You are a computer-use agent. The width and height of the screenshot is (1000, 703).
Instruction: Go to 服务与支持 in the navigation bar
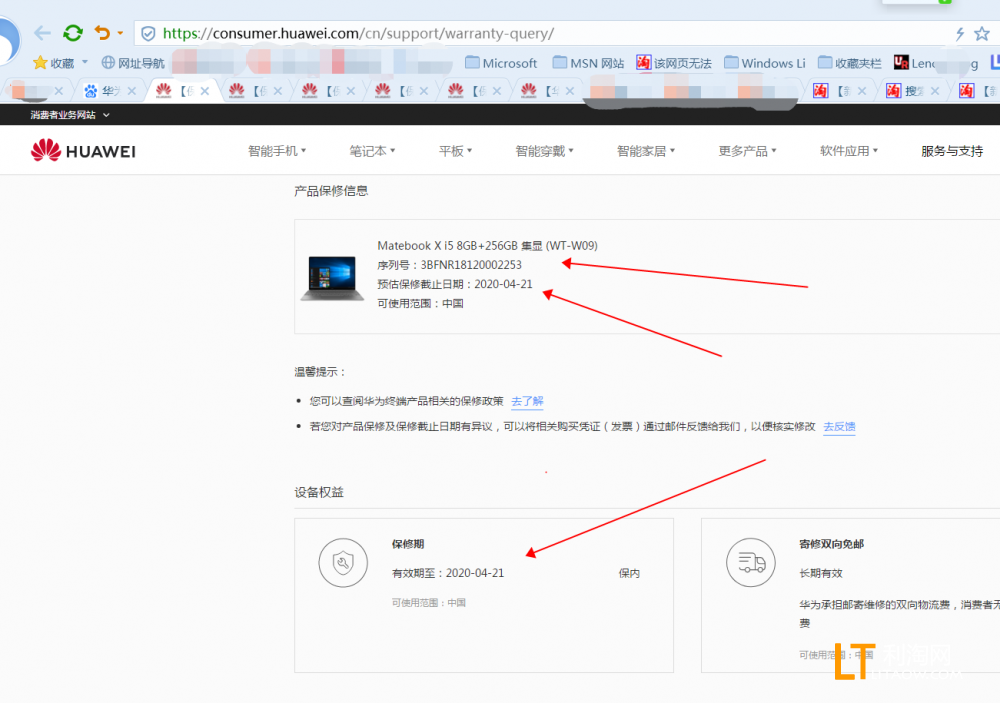pyautogui.click(x=952, y=151)
